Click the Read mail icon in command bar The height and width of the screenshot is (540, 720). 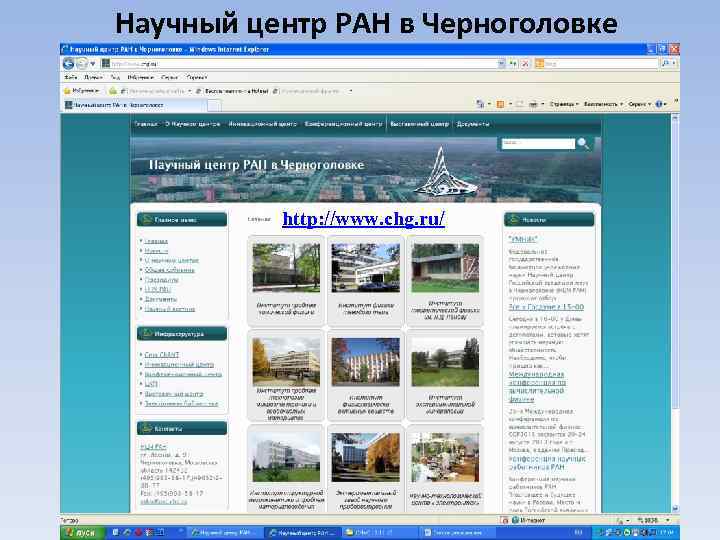click(519, 104)
